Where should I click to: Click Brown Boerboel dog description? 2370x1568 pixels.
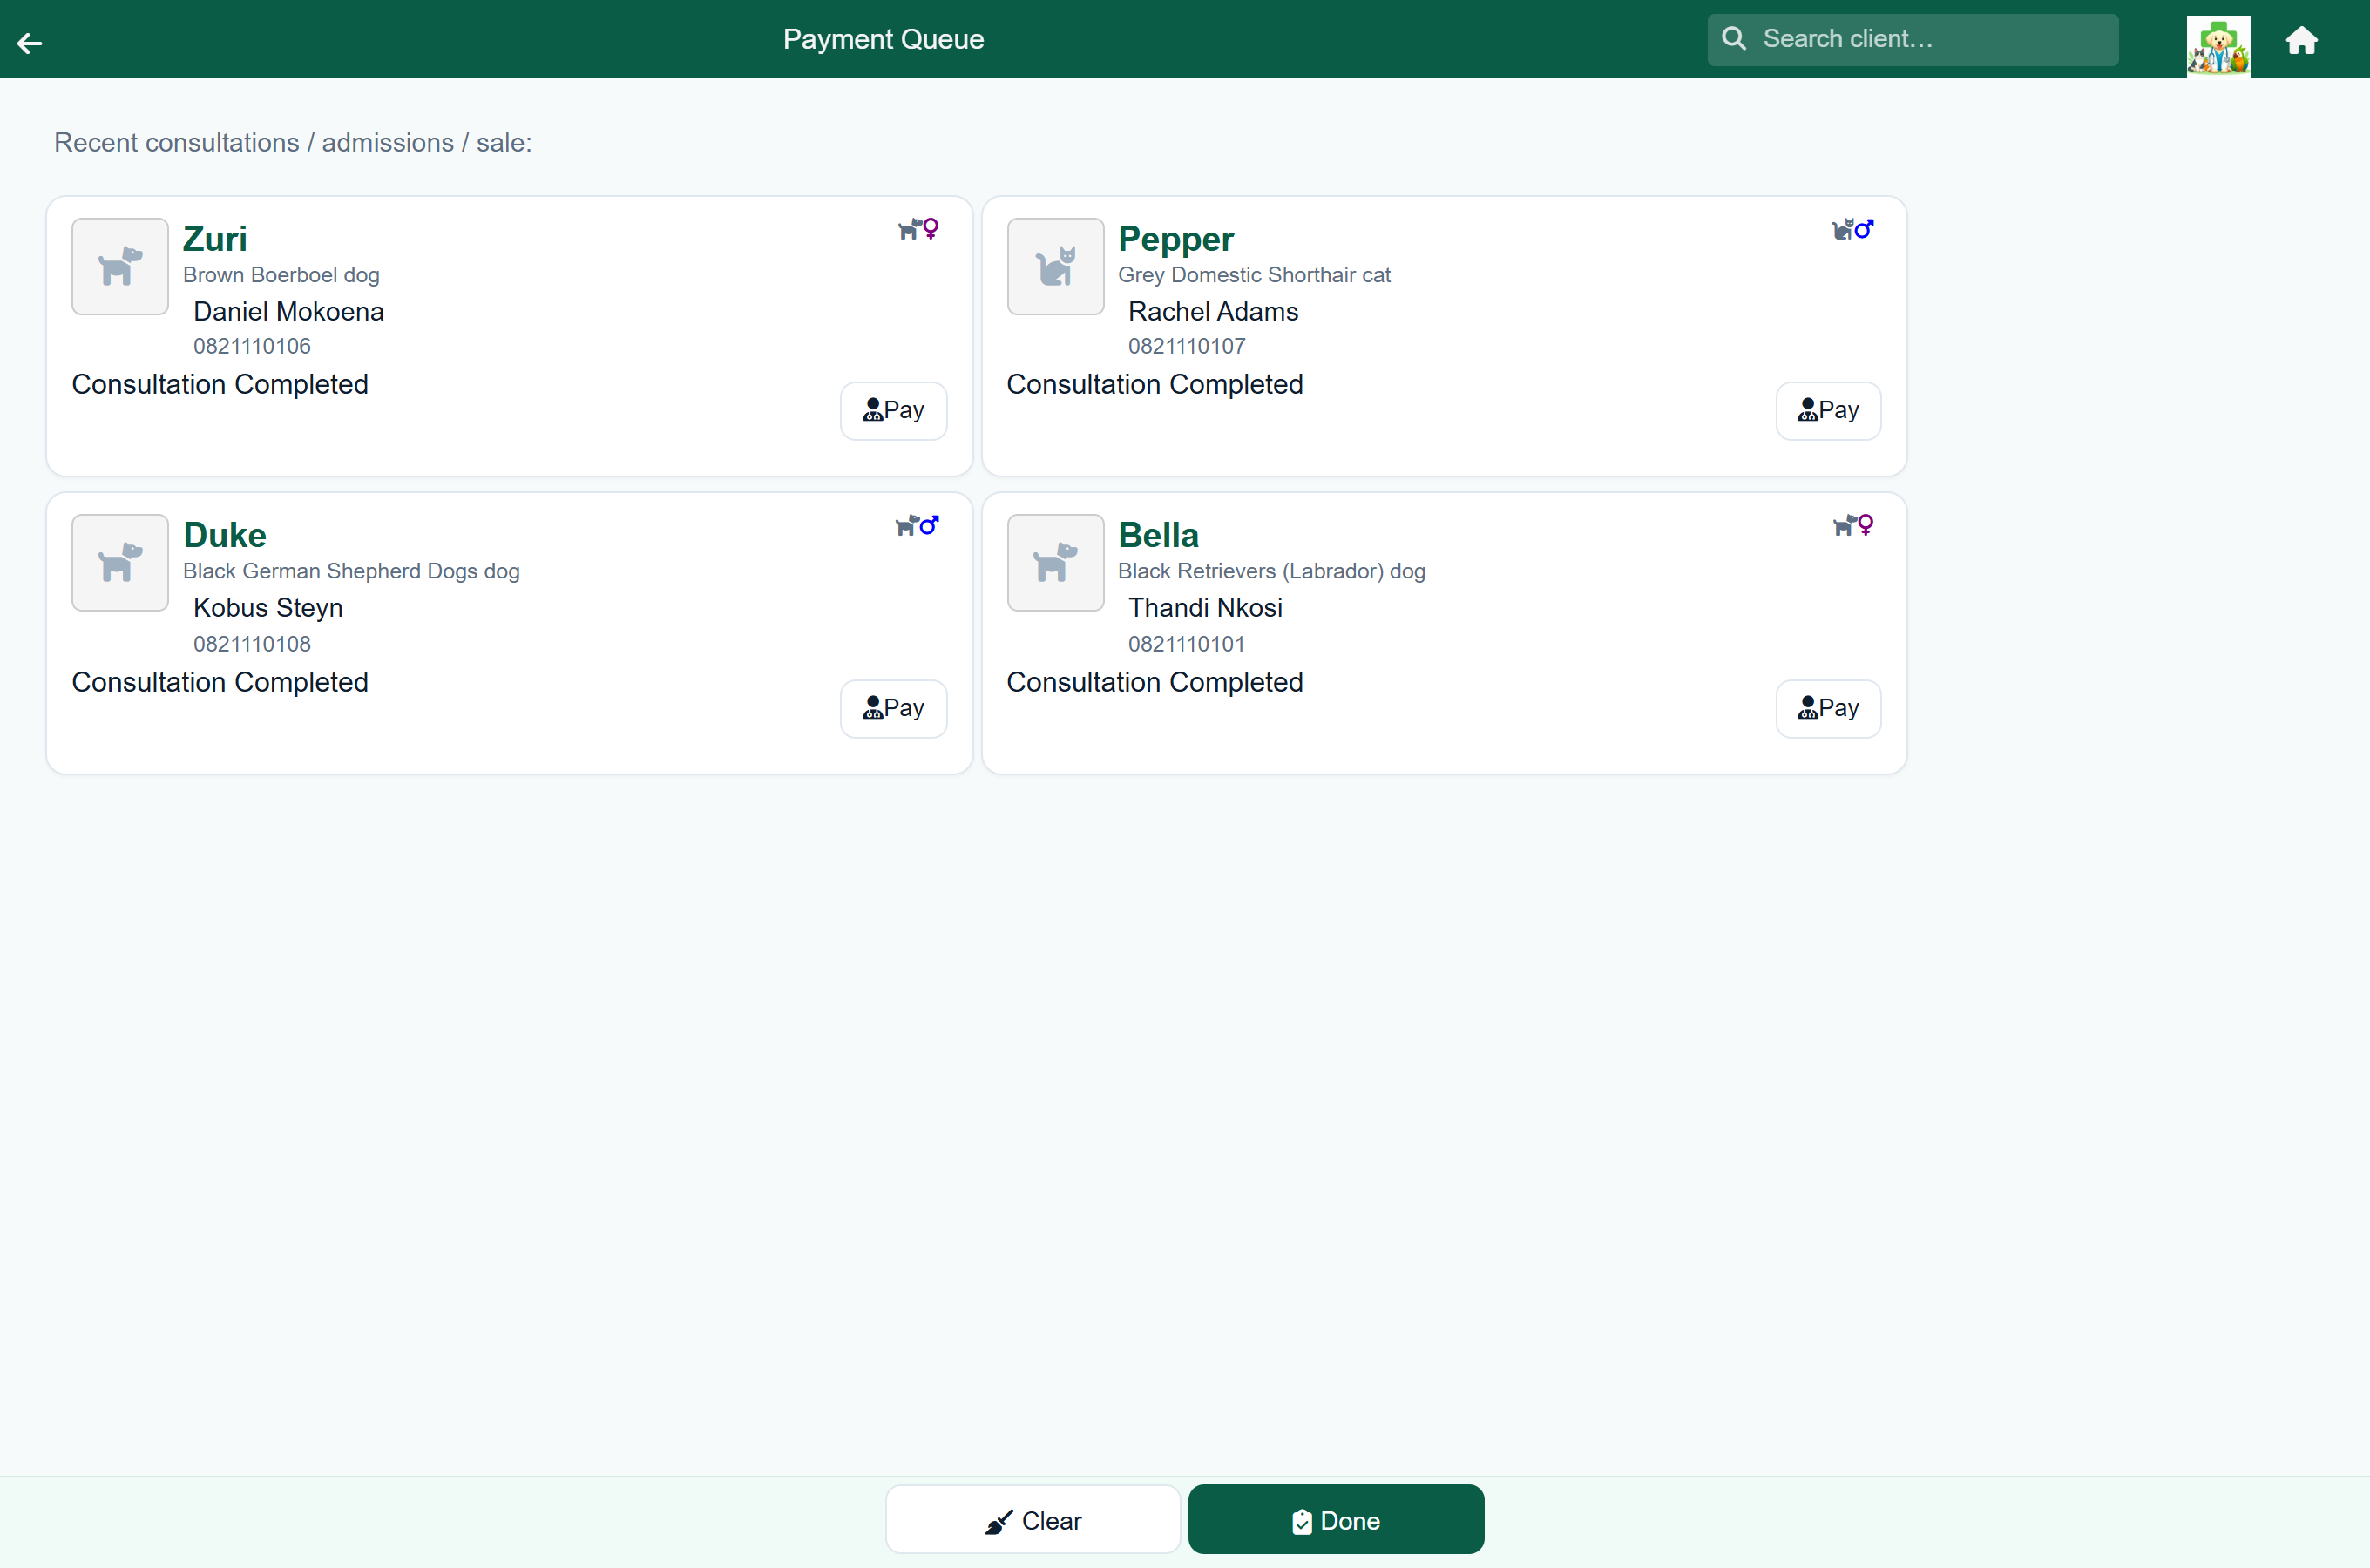pos(281,275)
